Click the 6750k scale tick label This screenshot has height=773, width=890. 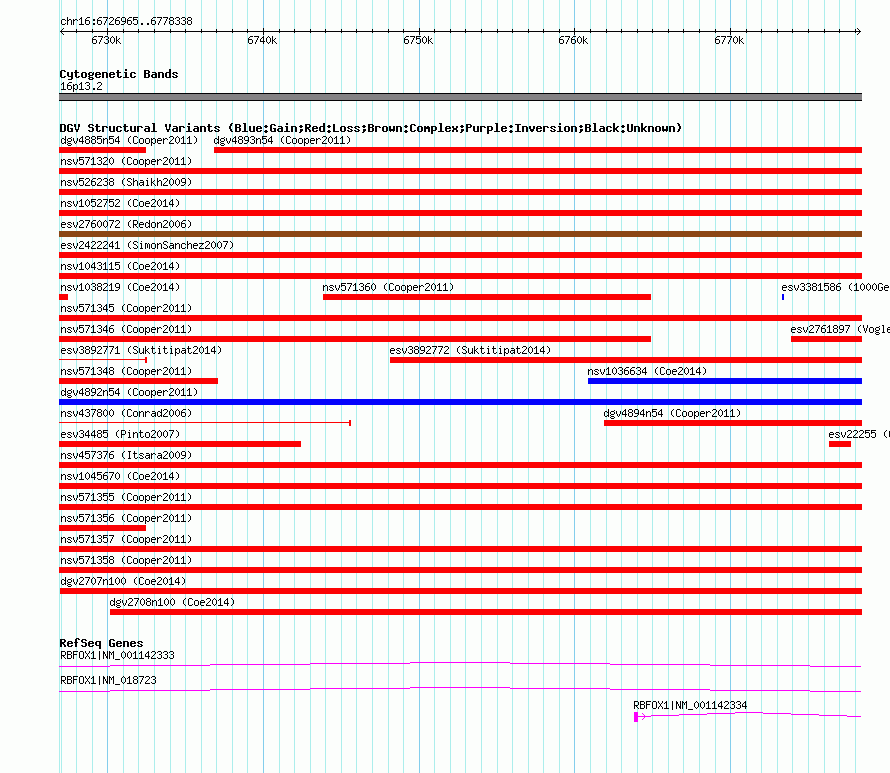(418, 40)
